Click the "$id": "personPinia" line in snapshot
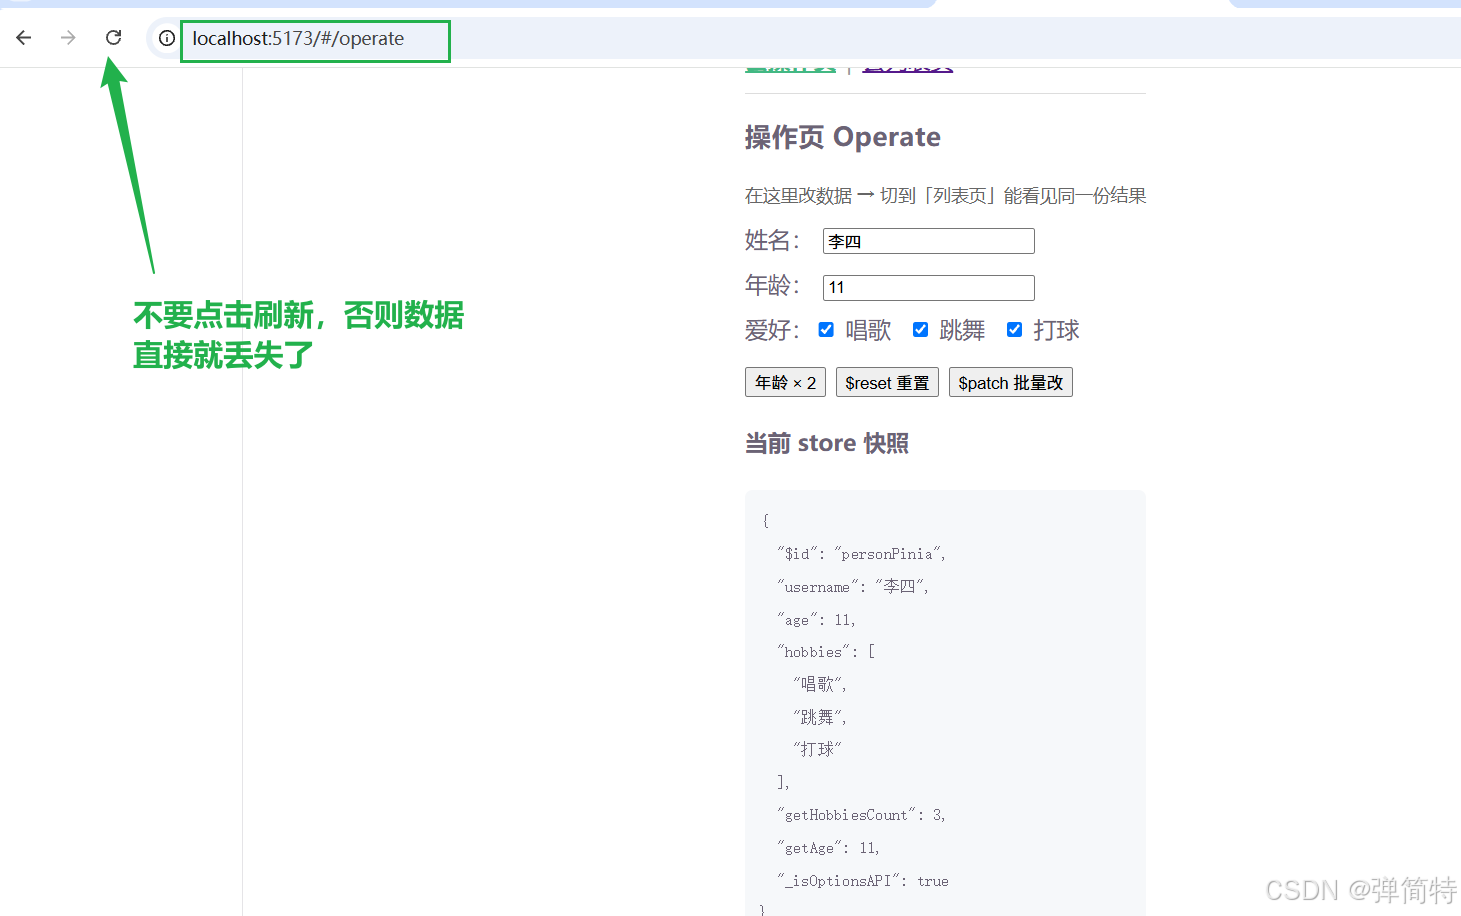Viewport: 1461px width, 916px height. pyautogui.click(x=861, y=554)
